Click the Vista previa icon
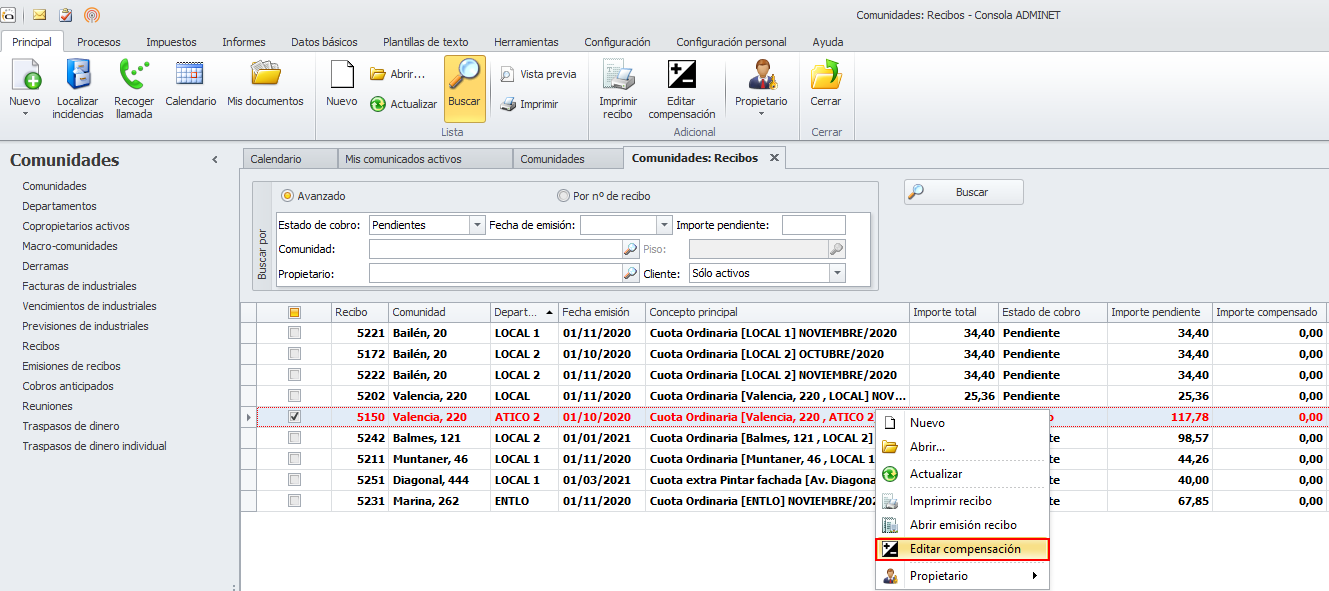The width and height of the screenshot is (1329, 591). pos(507,74)
